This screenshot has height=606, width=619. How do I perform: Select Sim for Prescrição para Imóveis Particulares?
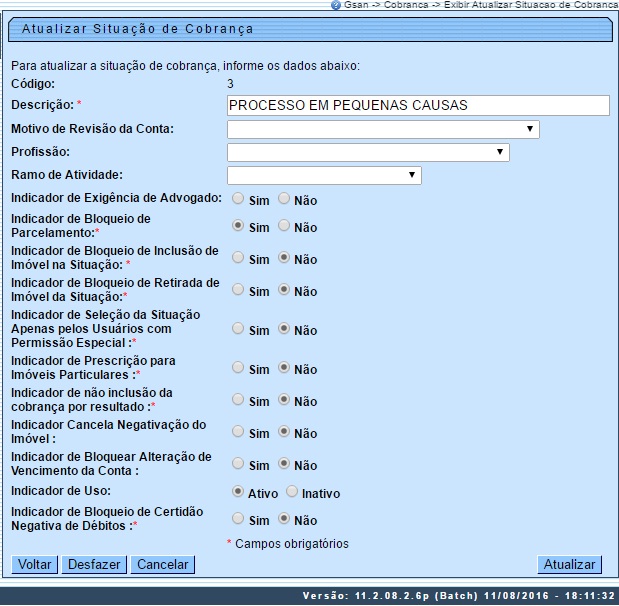point(238,368)
